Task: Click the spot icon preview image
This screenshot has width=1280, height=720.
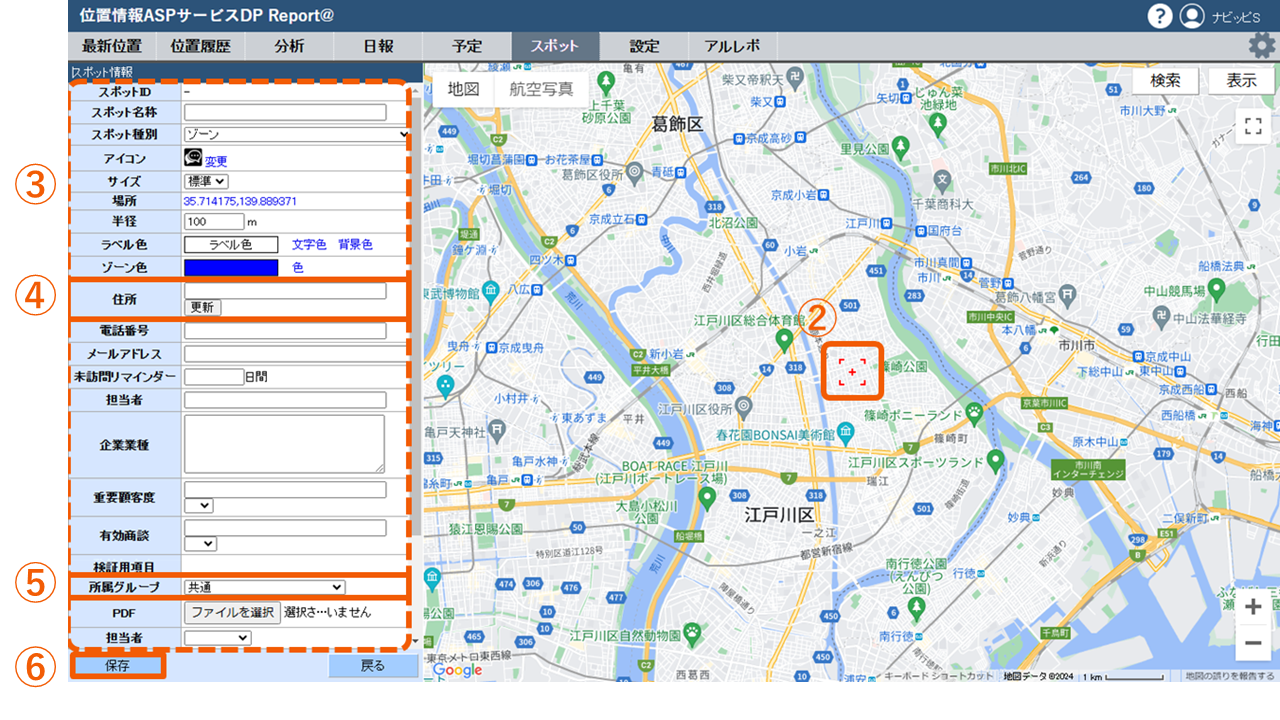Action: click(193, 158)
